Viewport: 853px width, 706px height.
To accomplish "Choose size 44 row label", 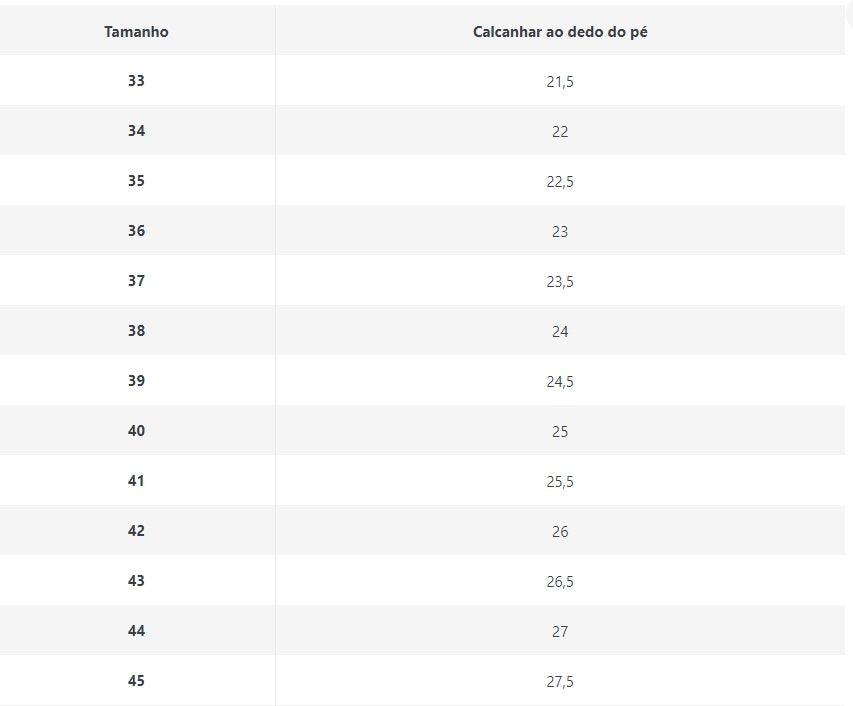I will (x=136, y=631).
